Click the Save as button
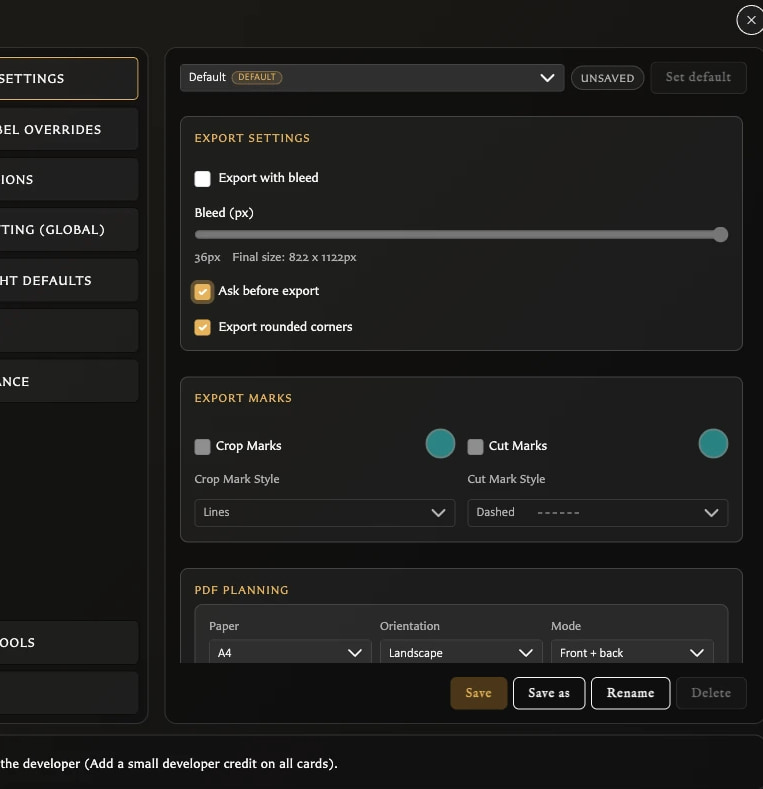The height and width of the screenshot is (789, 763). point(549,693)
